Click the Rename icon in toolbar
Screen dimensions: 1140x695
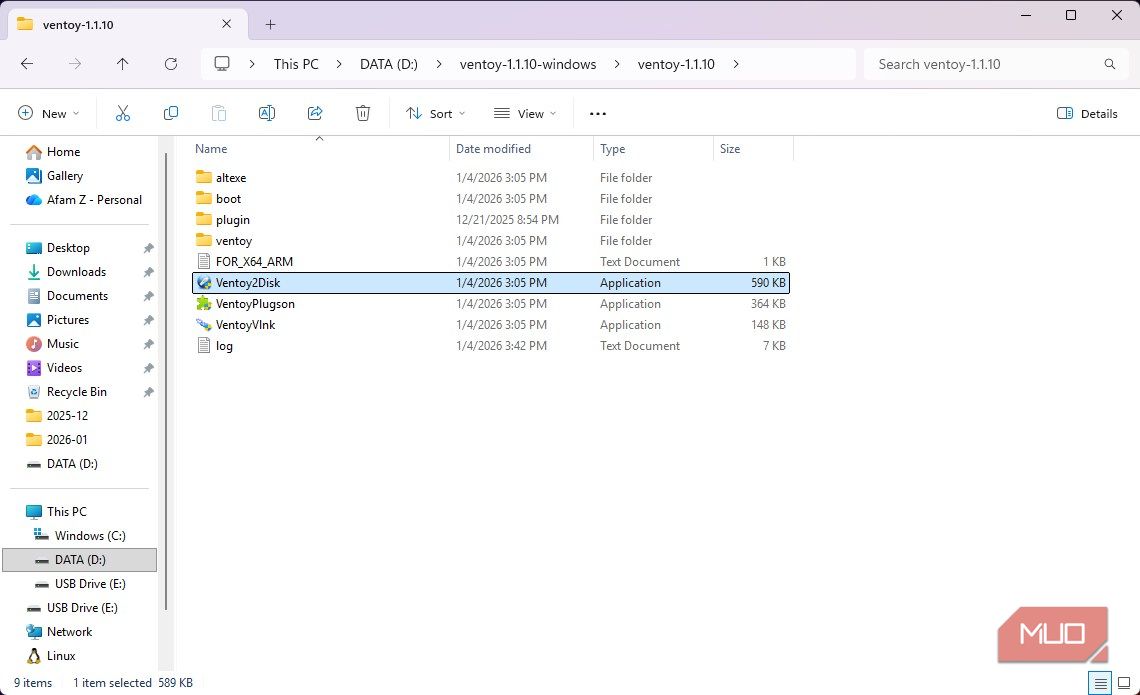[267, 113]
